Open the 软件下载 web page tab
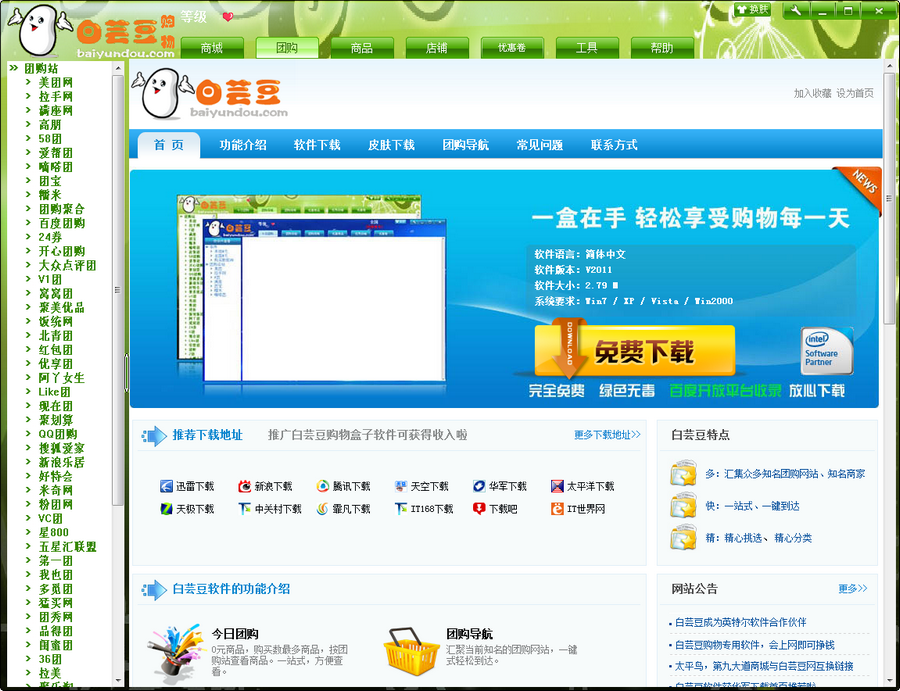900x691 pixels. (317, 145)
